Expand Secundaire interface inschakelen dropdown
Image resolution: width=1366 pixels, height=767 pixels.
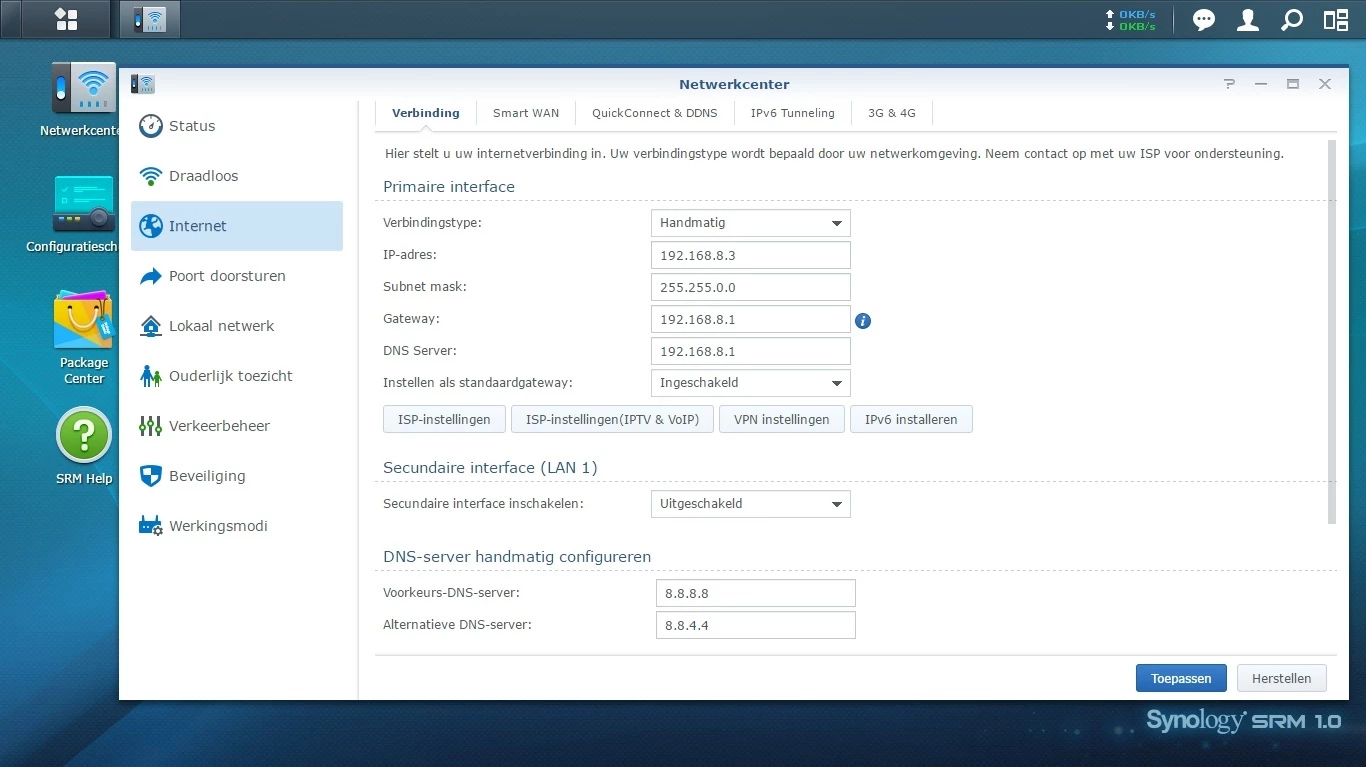click(x=750, y=504)
